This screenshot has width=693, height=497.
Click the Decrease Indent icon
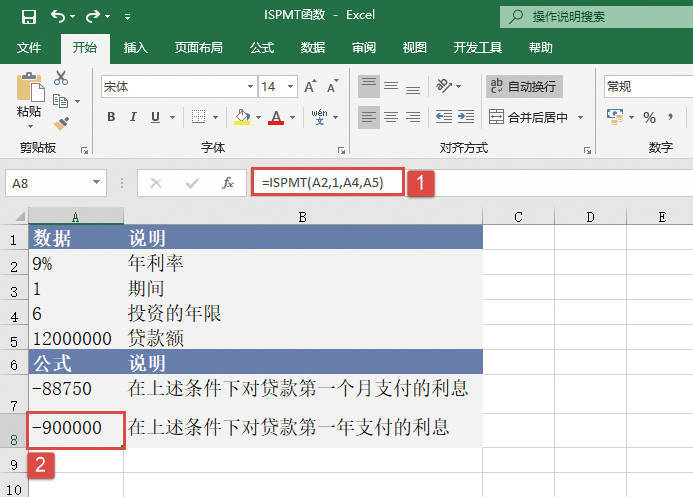pyautogui.click(x=444, y=117)
